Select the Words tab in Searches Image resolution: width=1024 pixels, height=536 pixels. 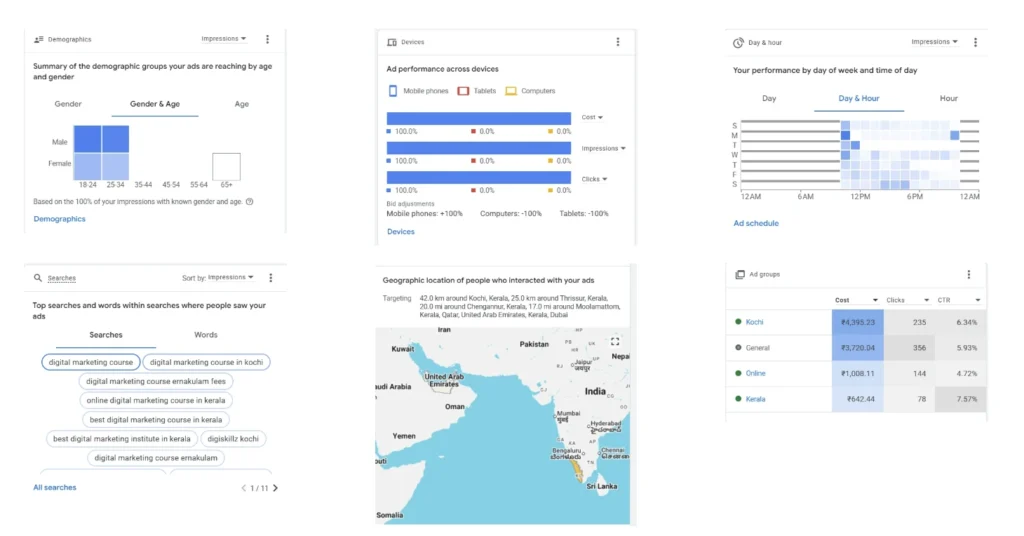(205, 335)
